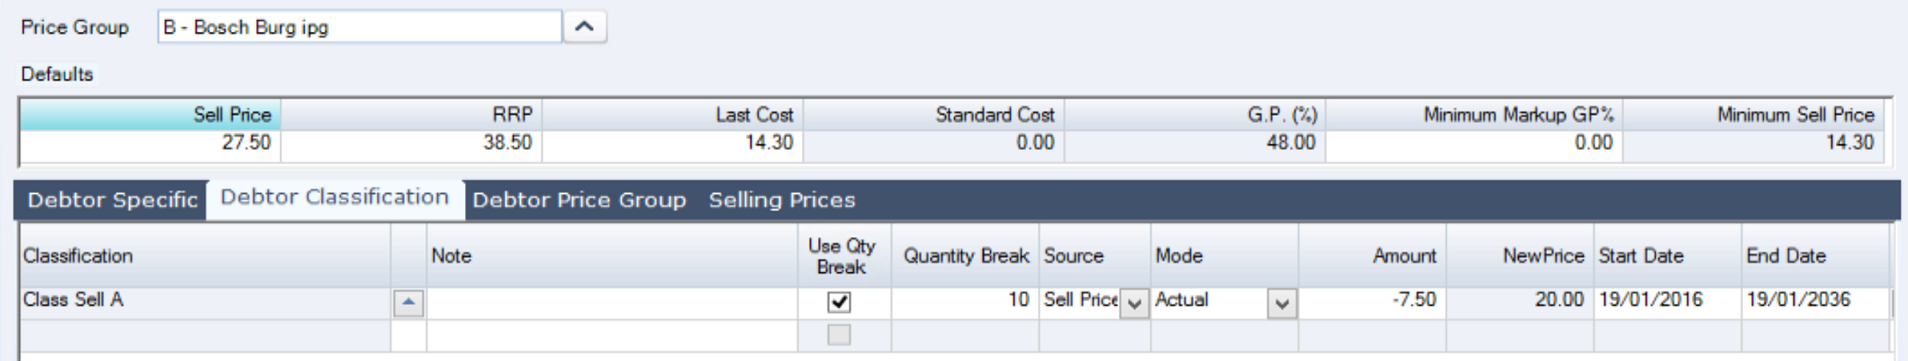Select the Amount cell showing -7.50
The width and height of the screenshot is (1908, 361).
1372,300
